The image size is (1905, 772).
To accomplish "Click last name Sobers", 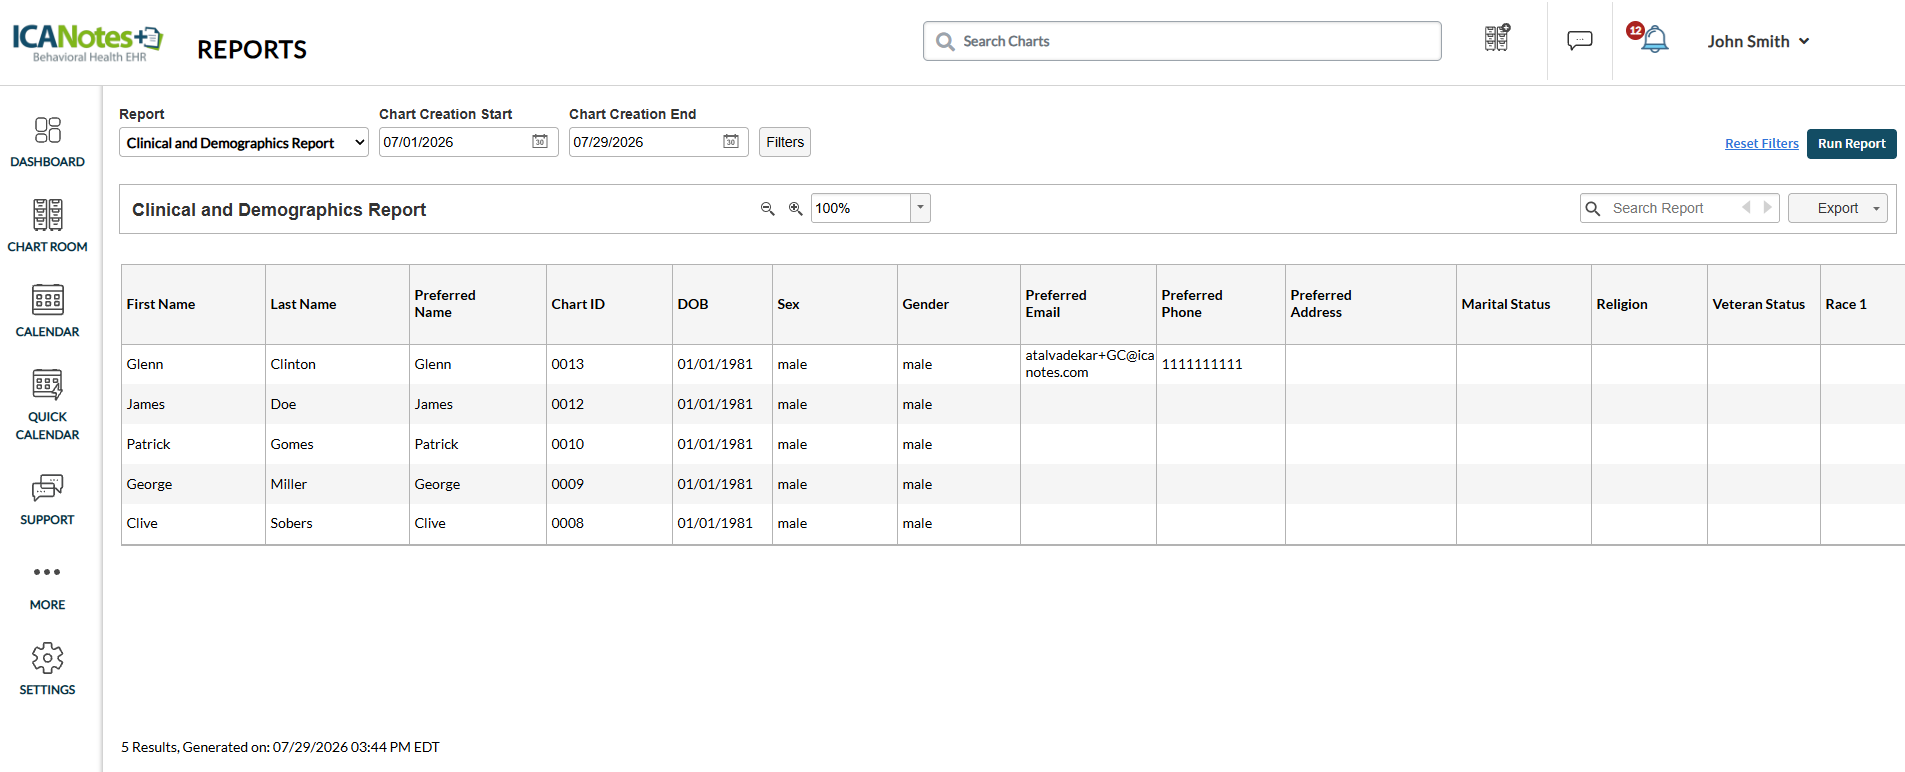I will pyautogui.click(x=291, y=523).
